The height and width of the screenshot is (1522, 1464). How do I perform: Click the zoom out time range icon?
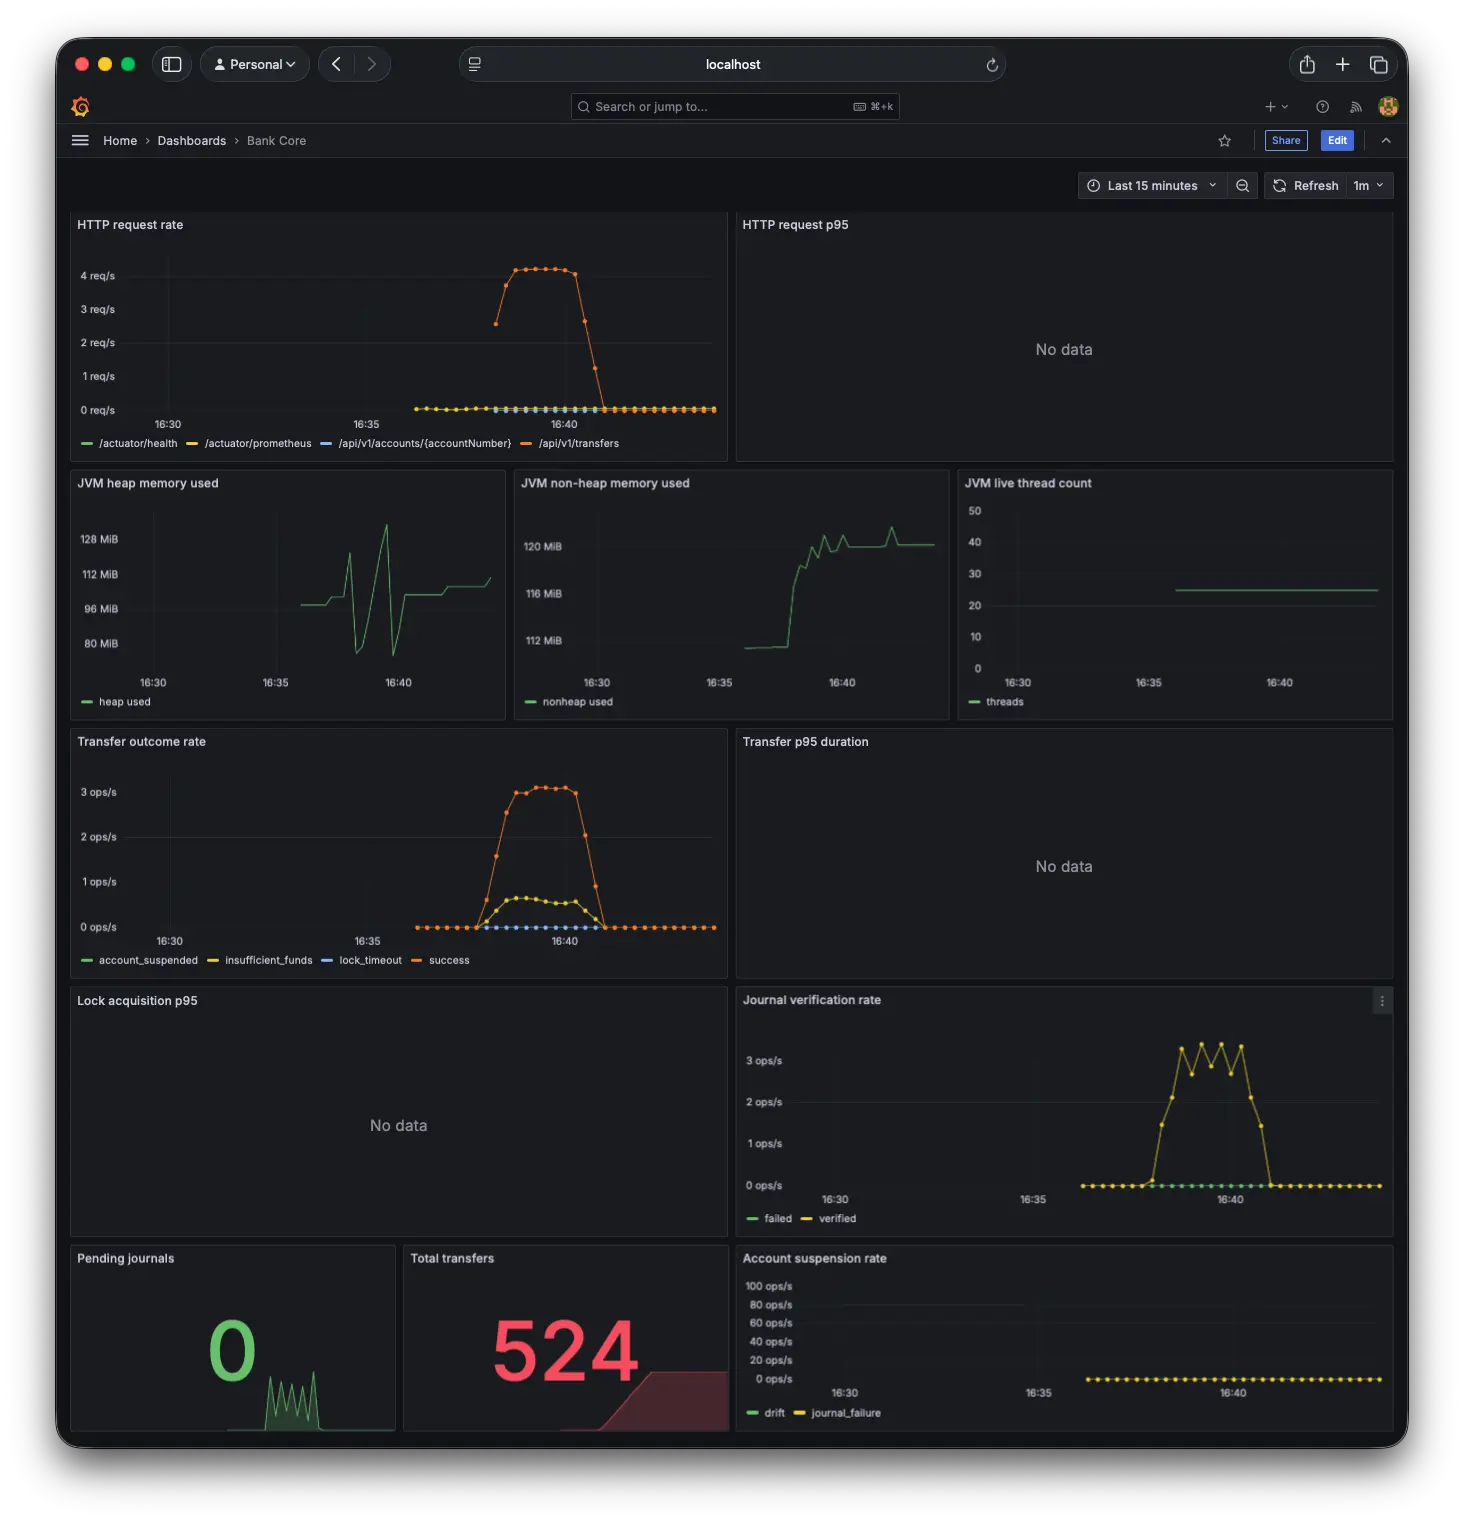point(1242,186)
